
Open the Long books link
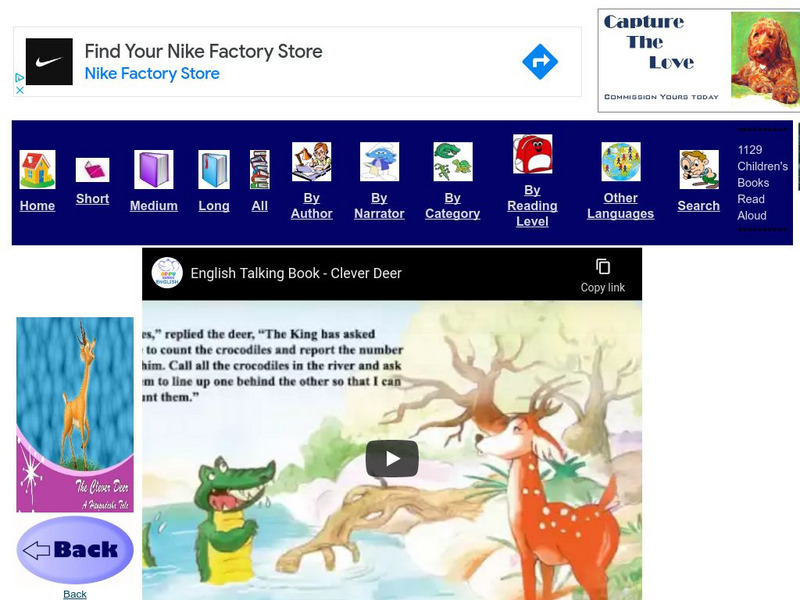[x=214, y=206]
